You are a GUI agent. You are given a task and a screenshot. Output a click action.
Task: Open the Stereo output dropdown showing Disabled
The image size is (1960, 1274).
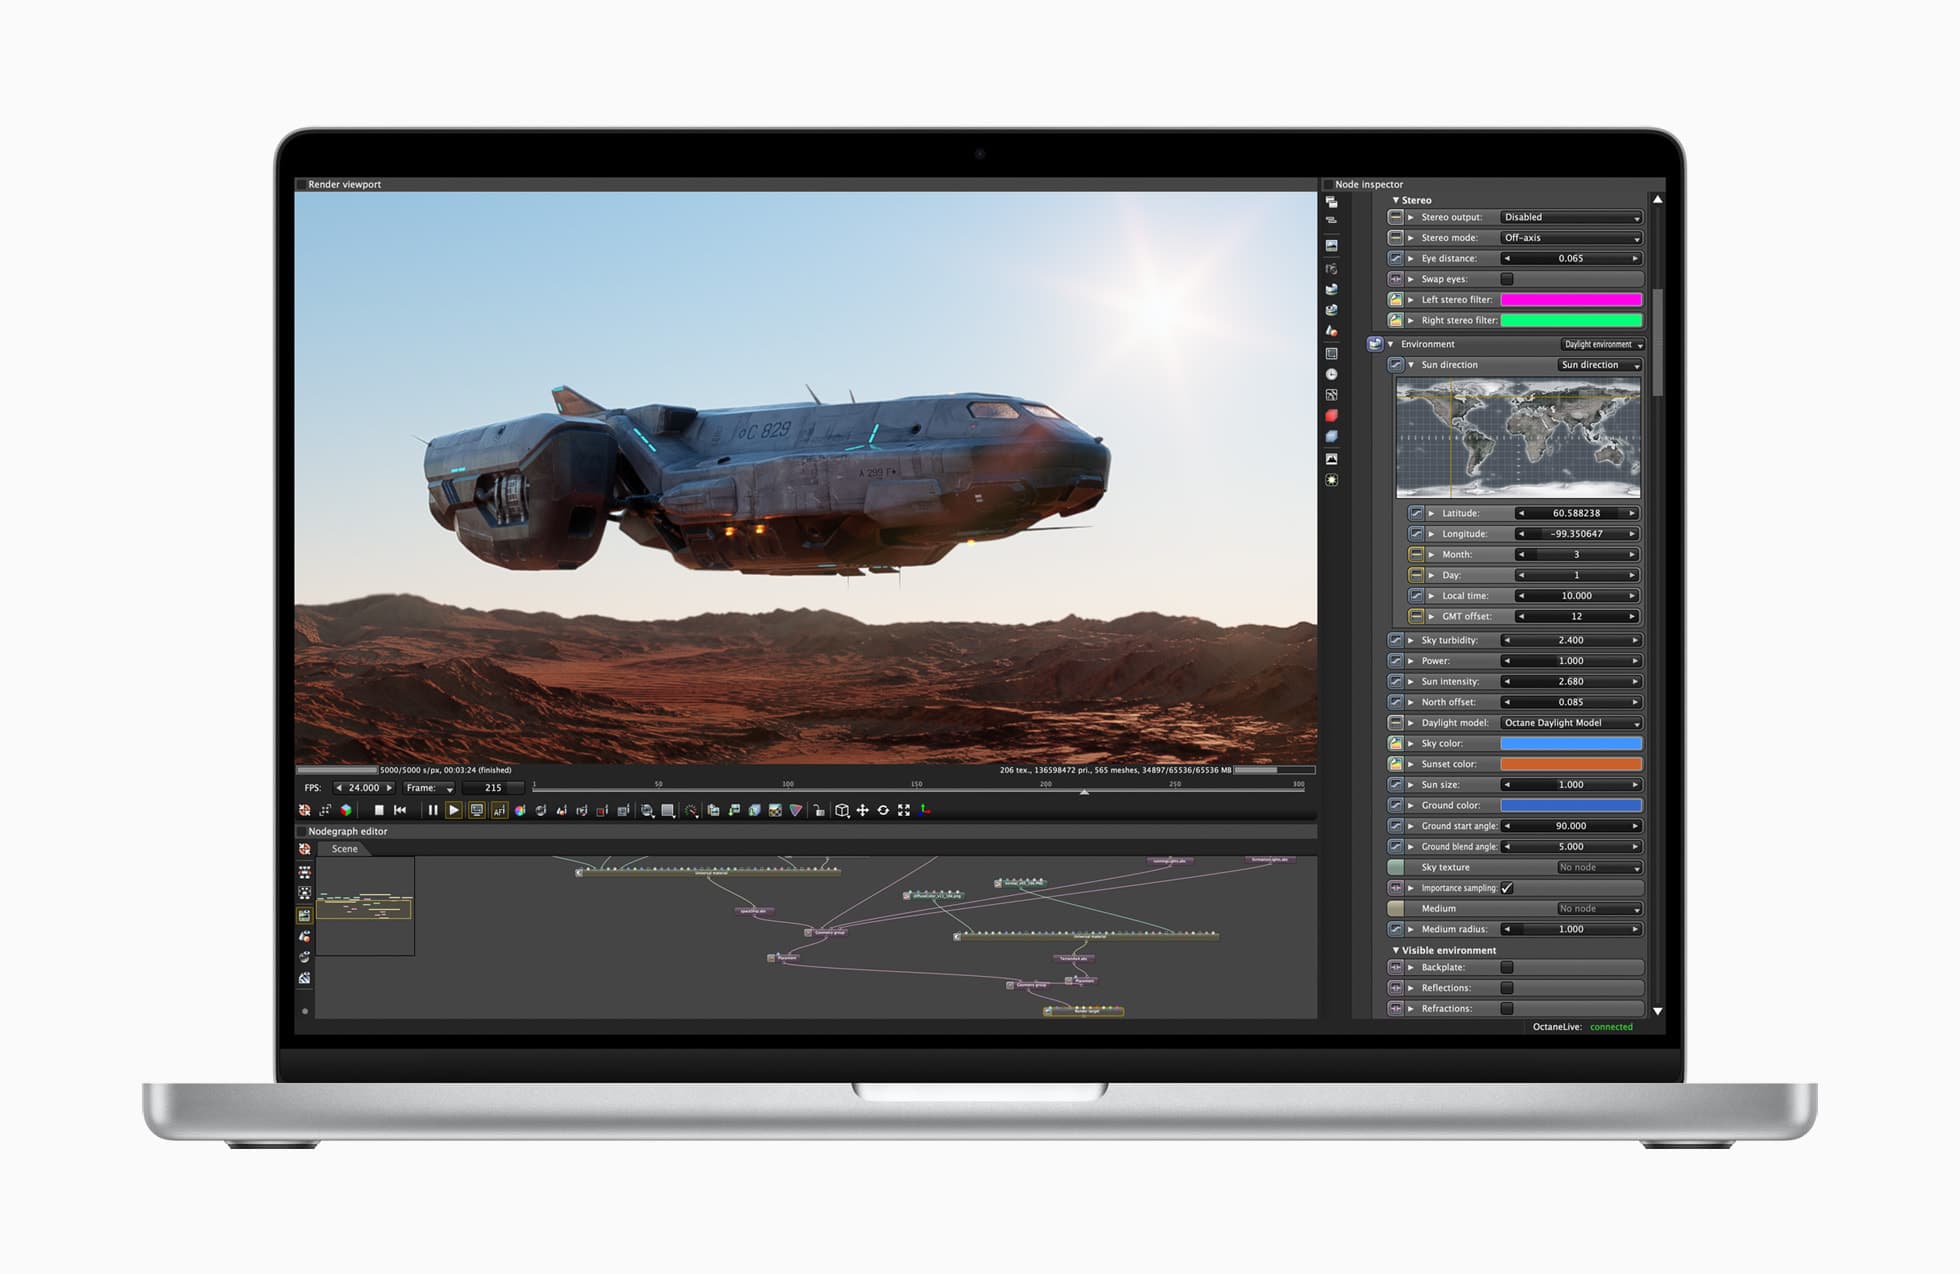[x=1571, y=217]
